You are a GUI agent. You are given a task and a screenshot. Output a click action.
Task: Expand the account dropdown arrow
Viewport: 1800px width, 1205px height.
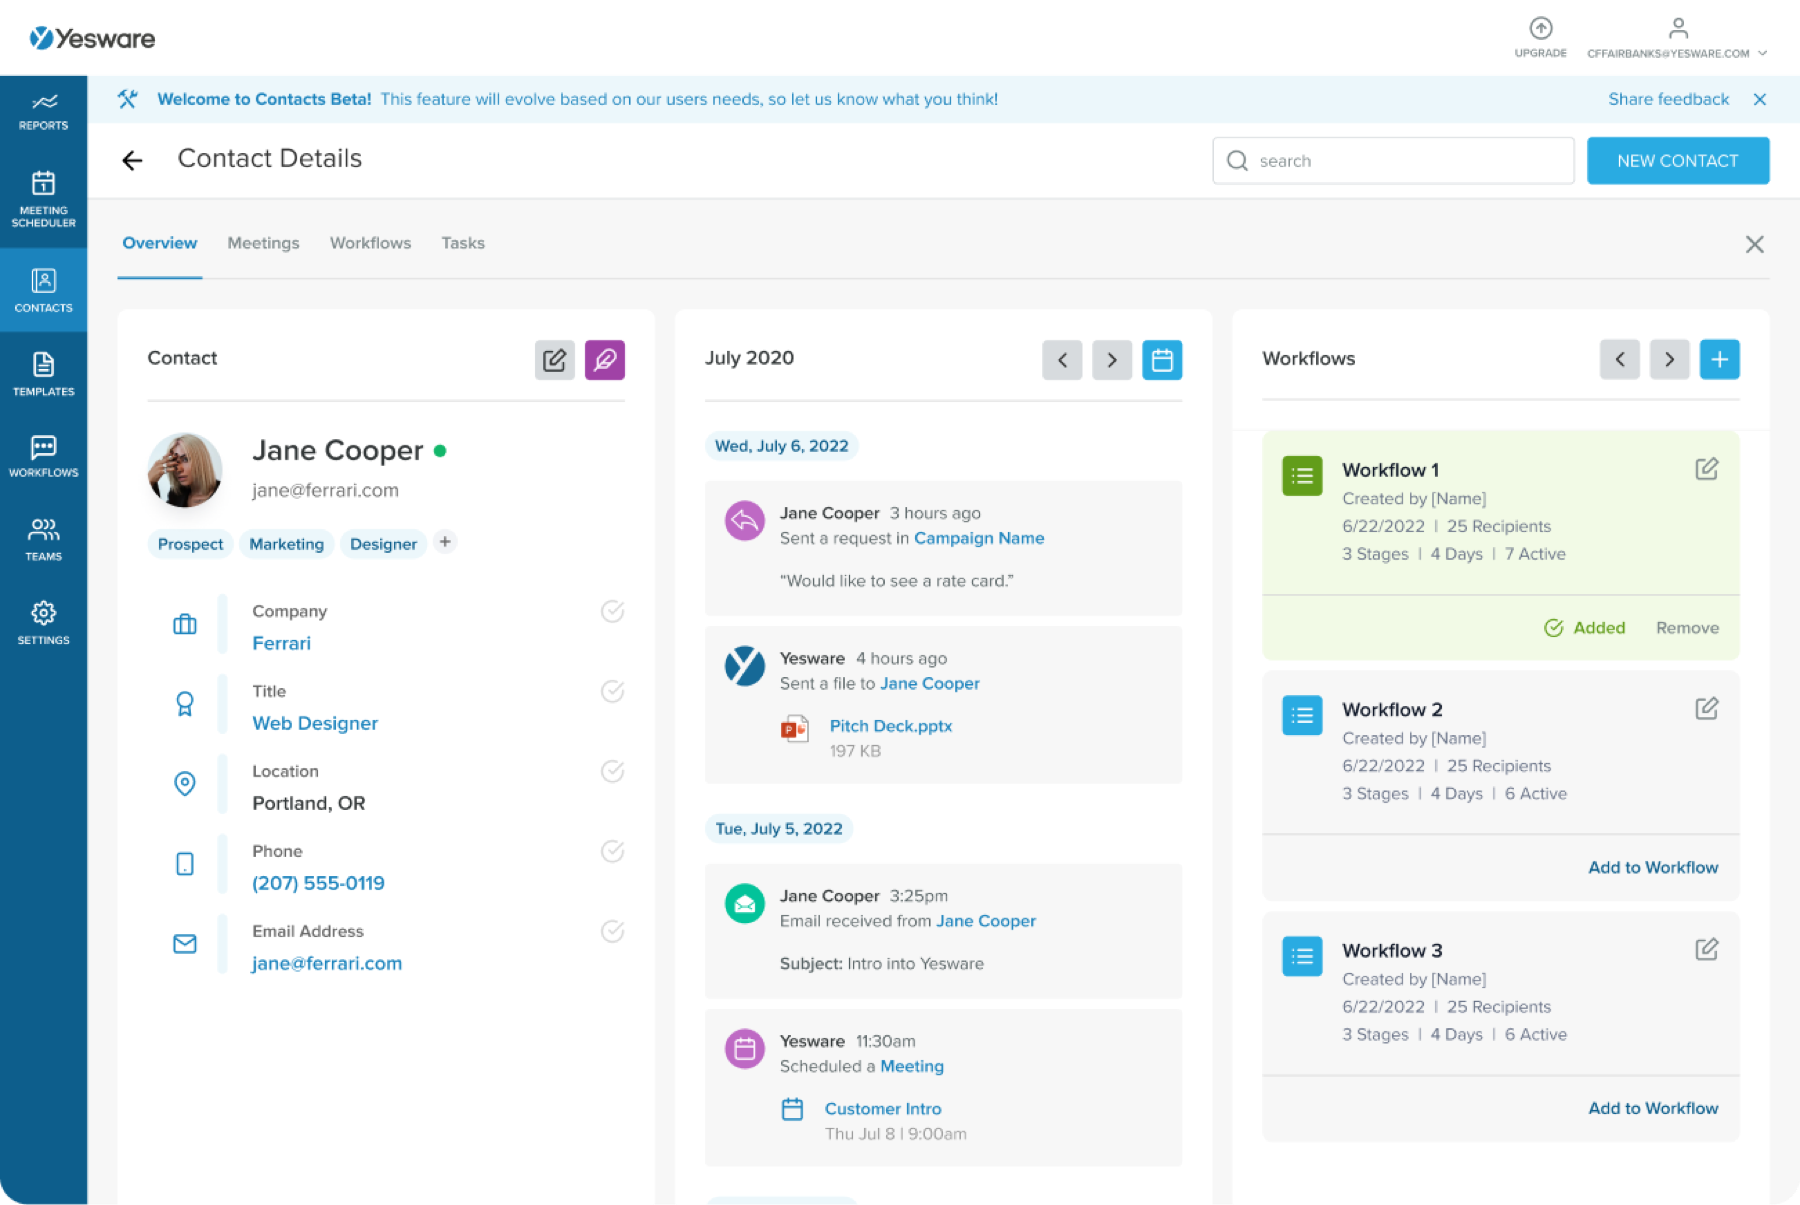(x=1762, y=54)
